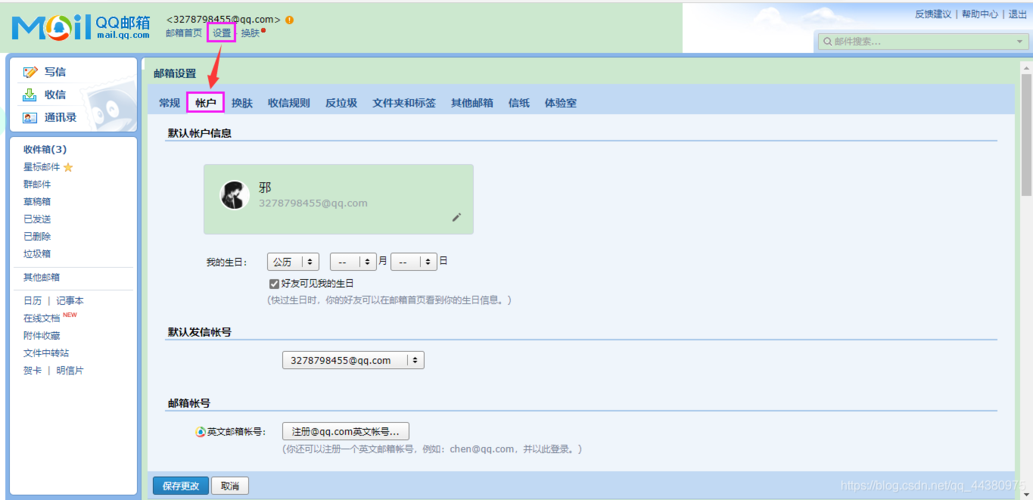The width and height of the screenshot is (1033, 500).
Task: Open 附件收藏 link
Action: 42,335
